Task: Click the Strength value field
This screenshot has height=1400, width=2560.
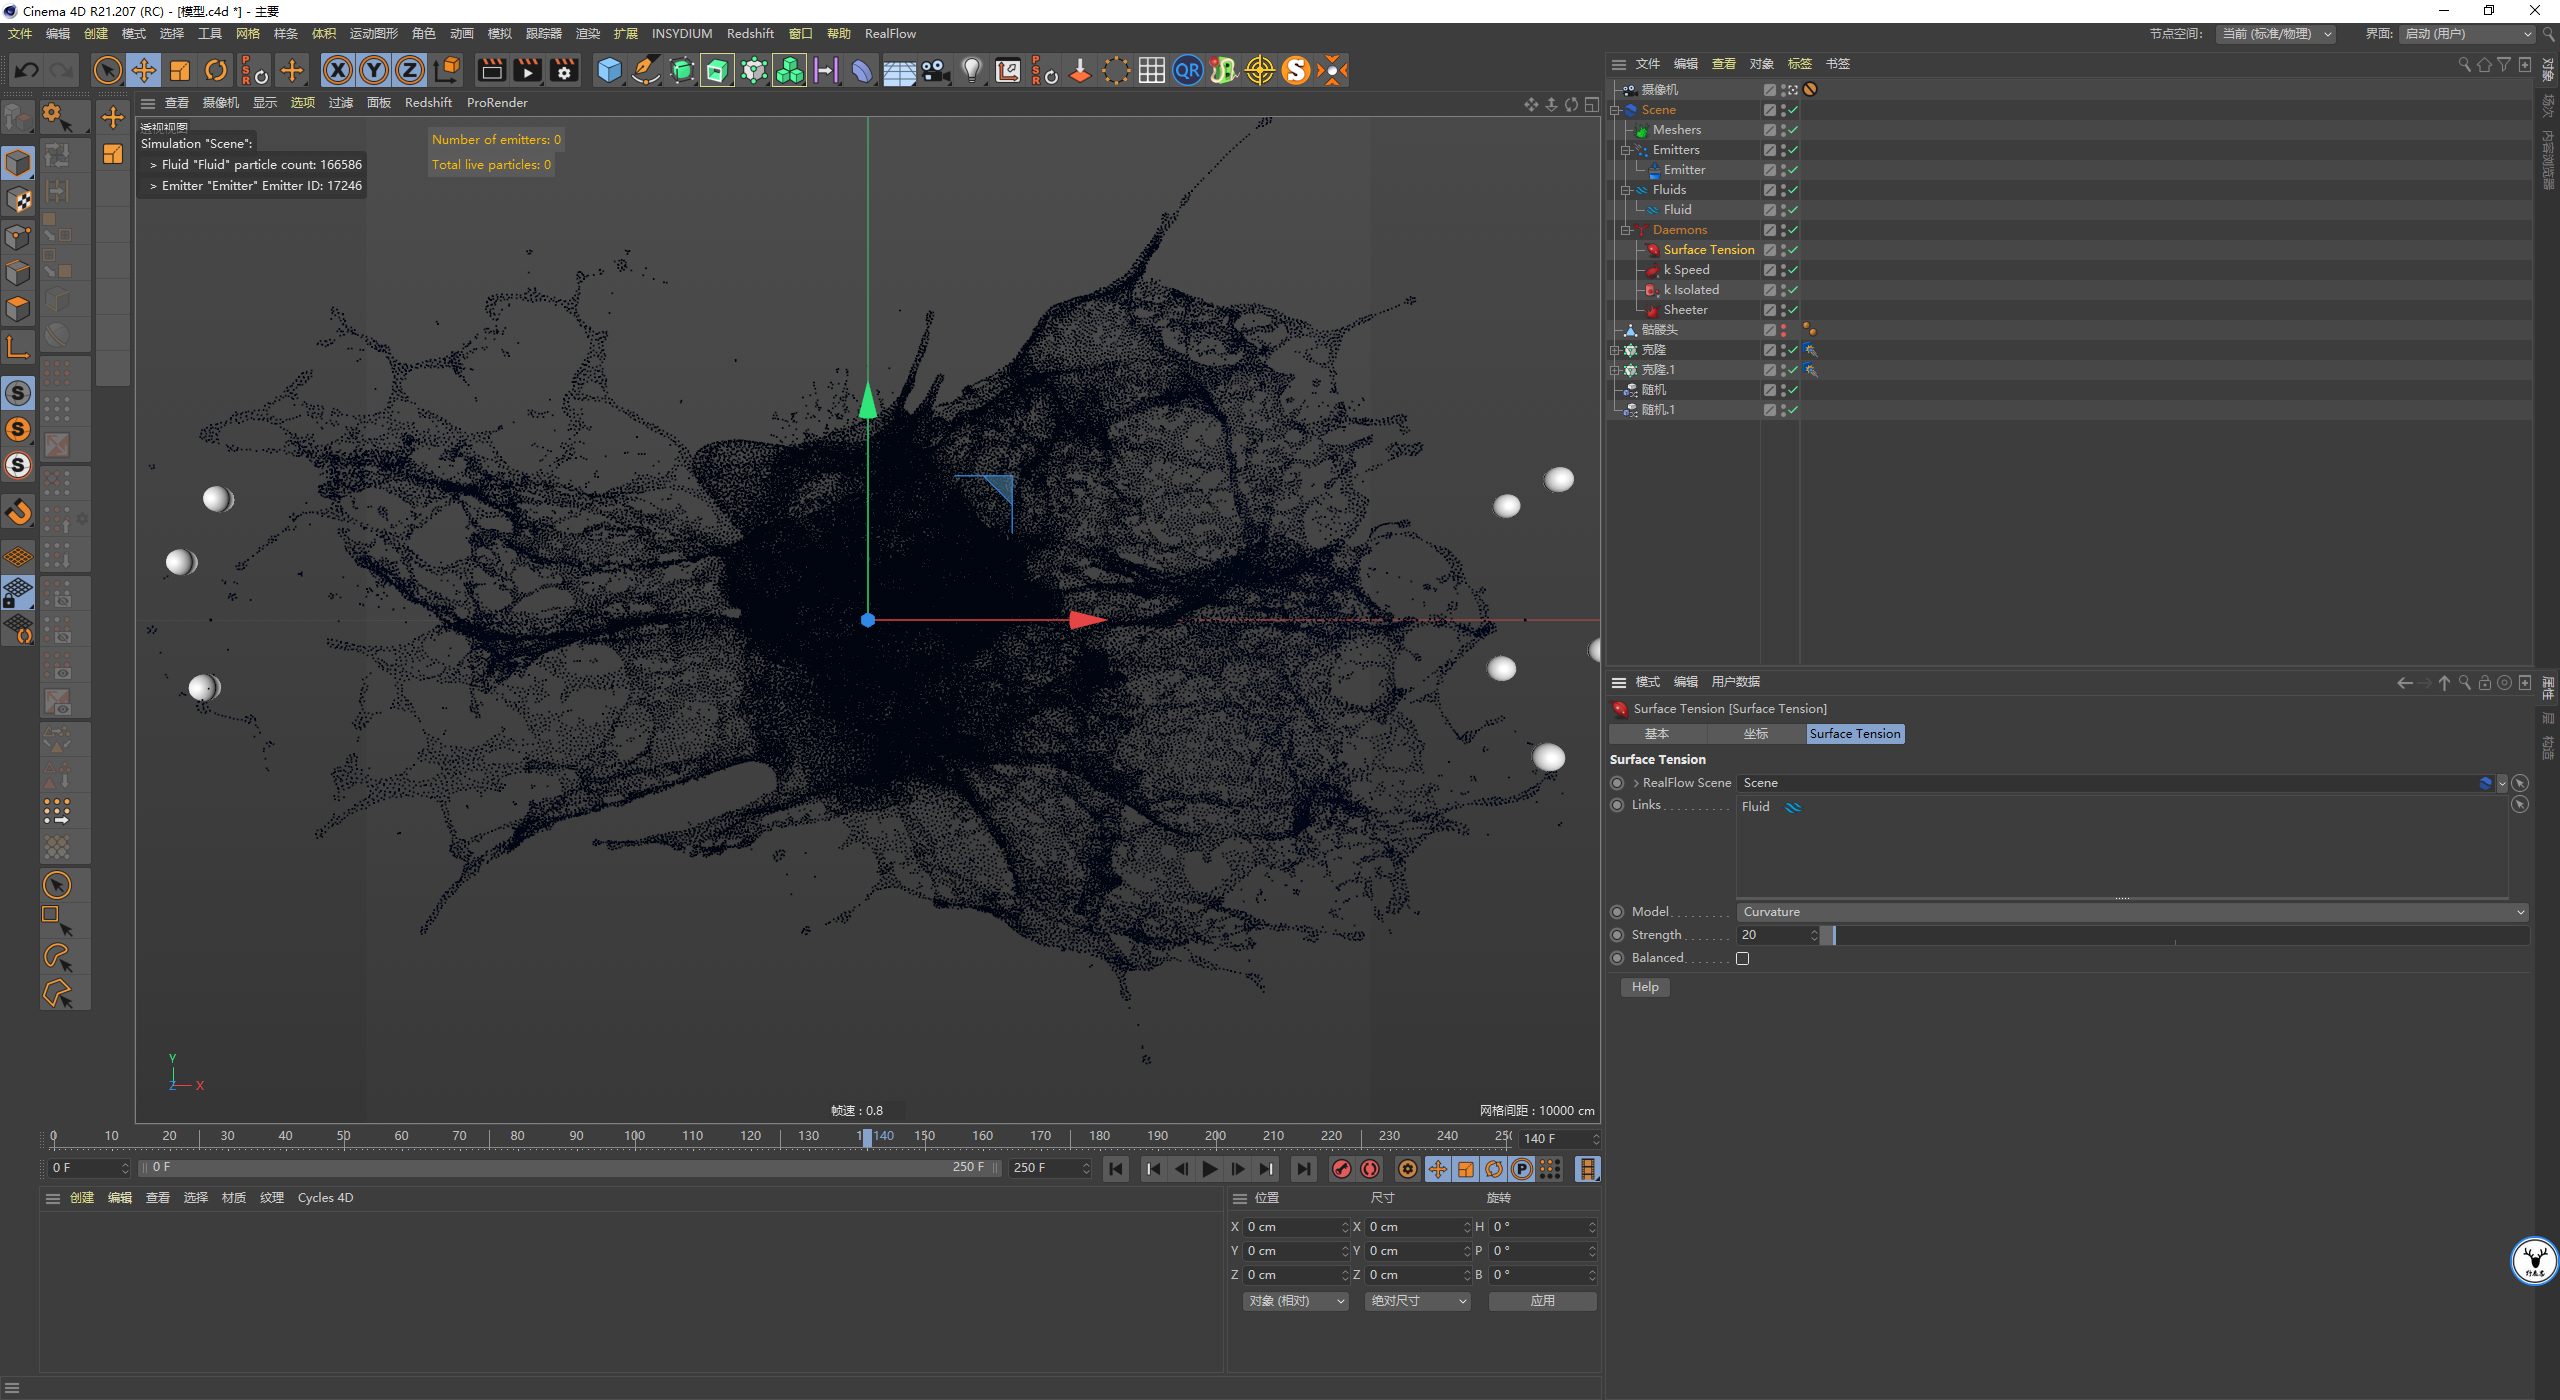Action: 1776,935
